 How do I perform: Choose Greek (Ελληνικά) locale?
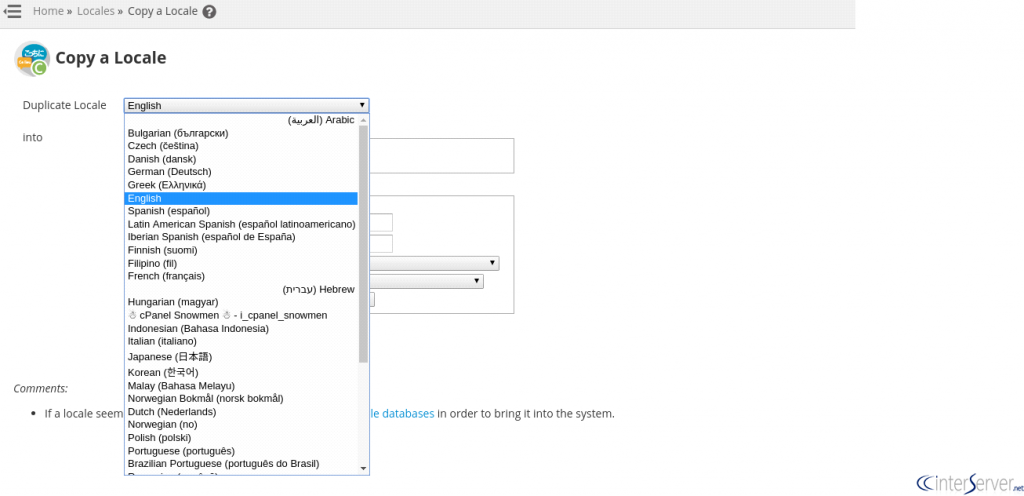(241, 185)
